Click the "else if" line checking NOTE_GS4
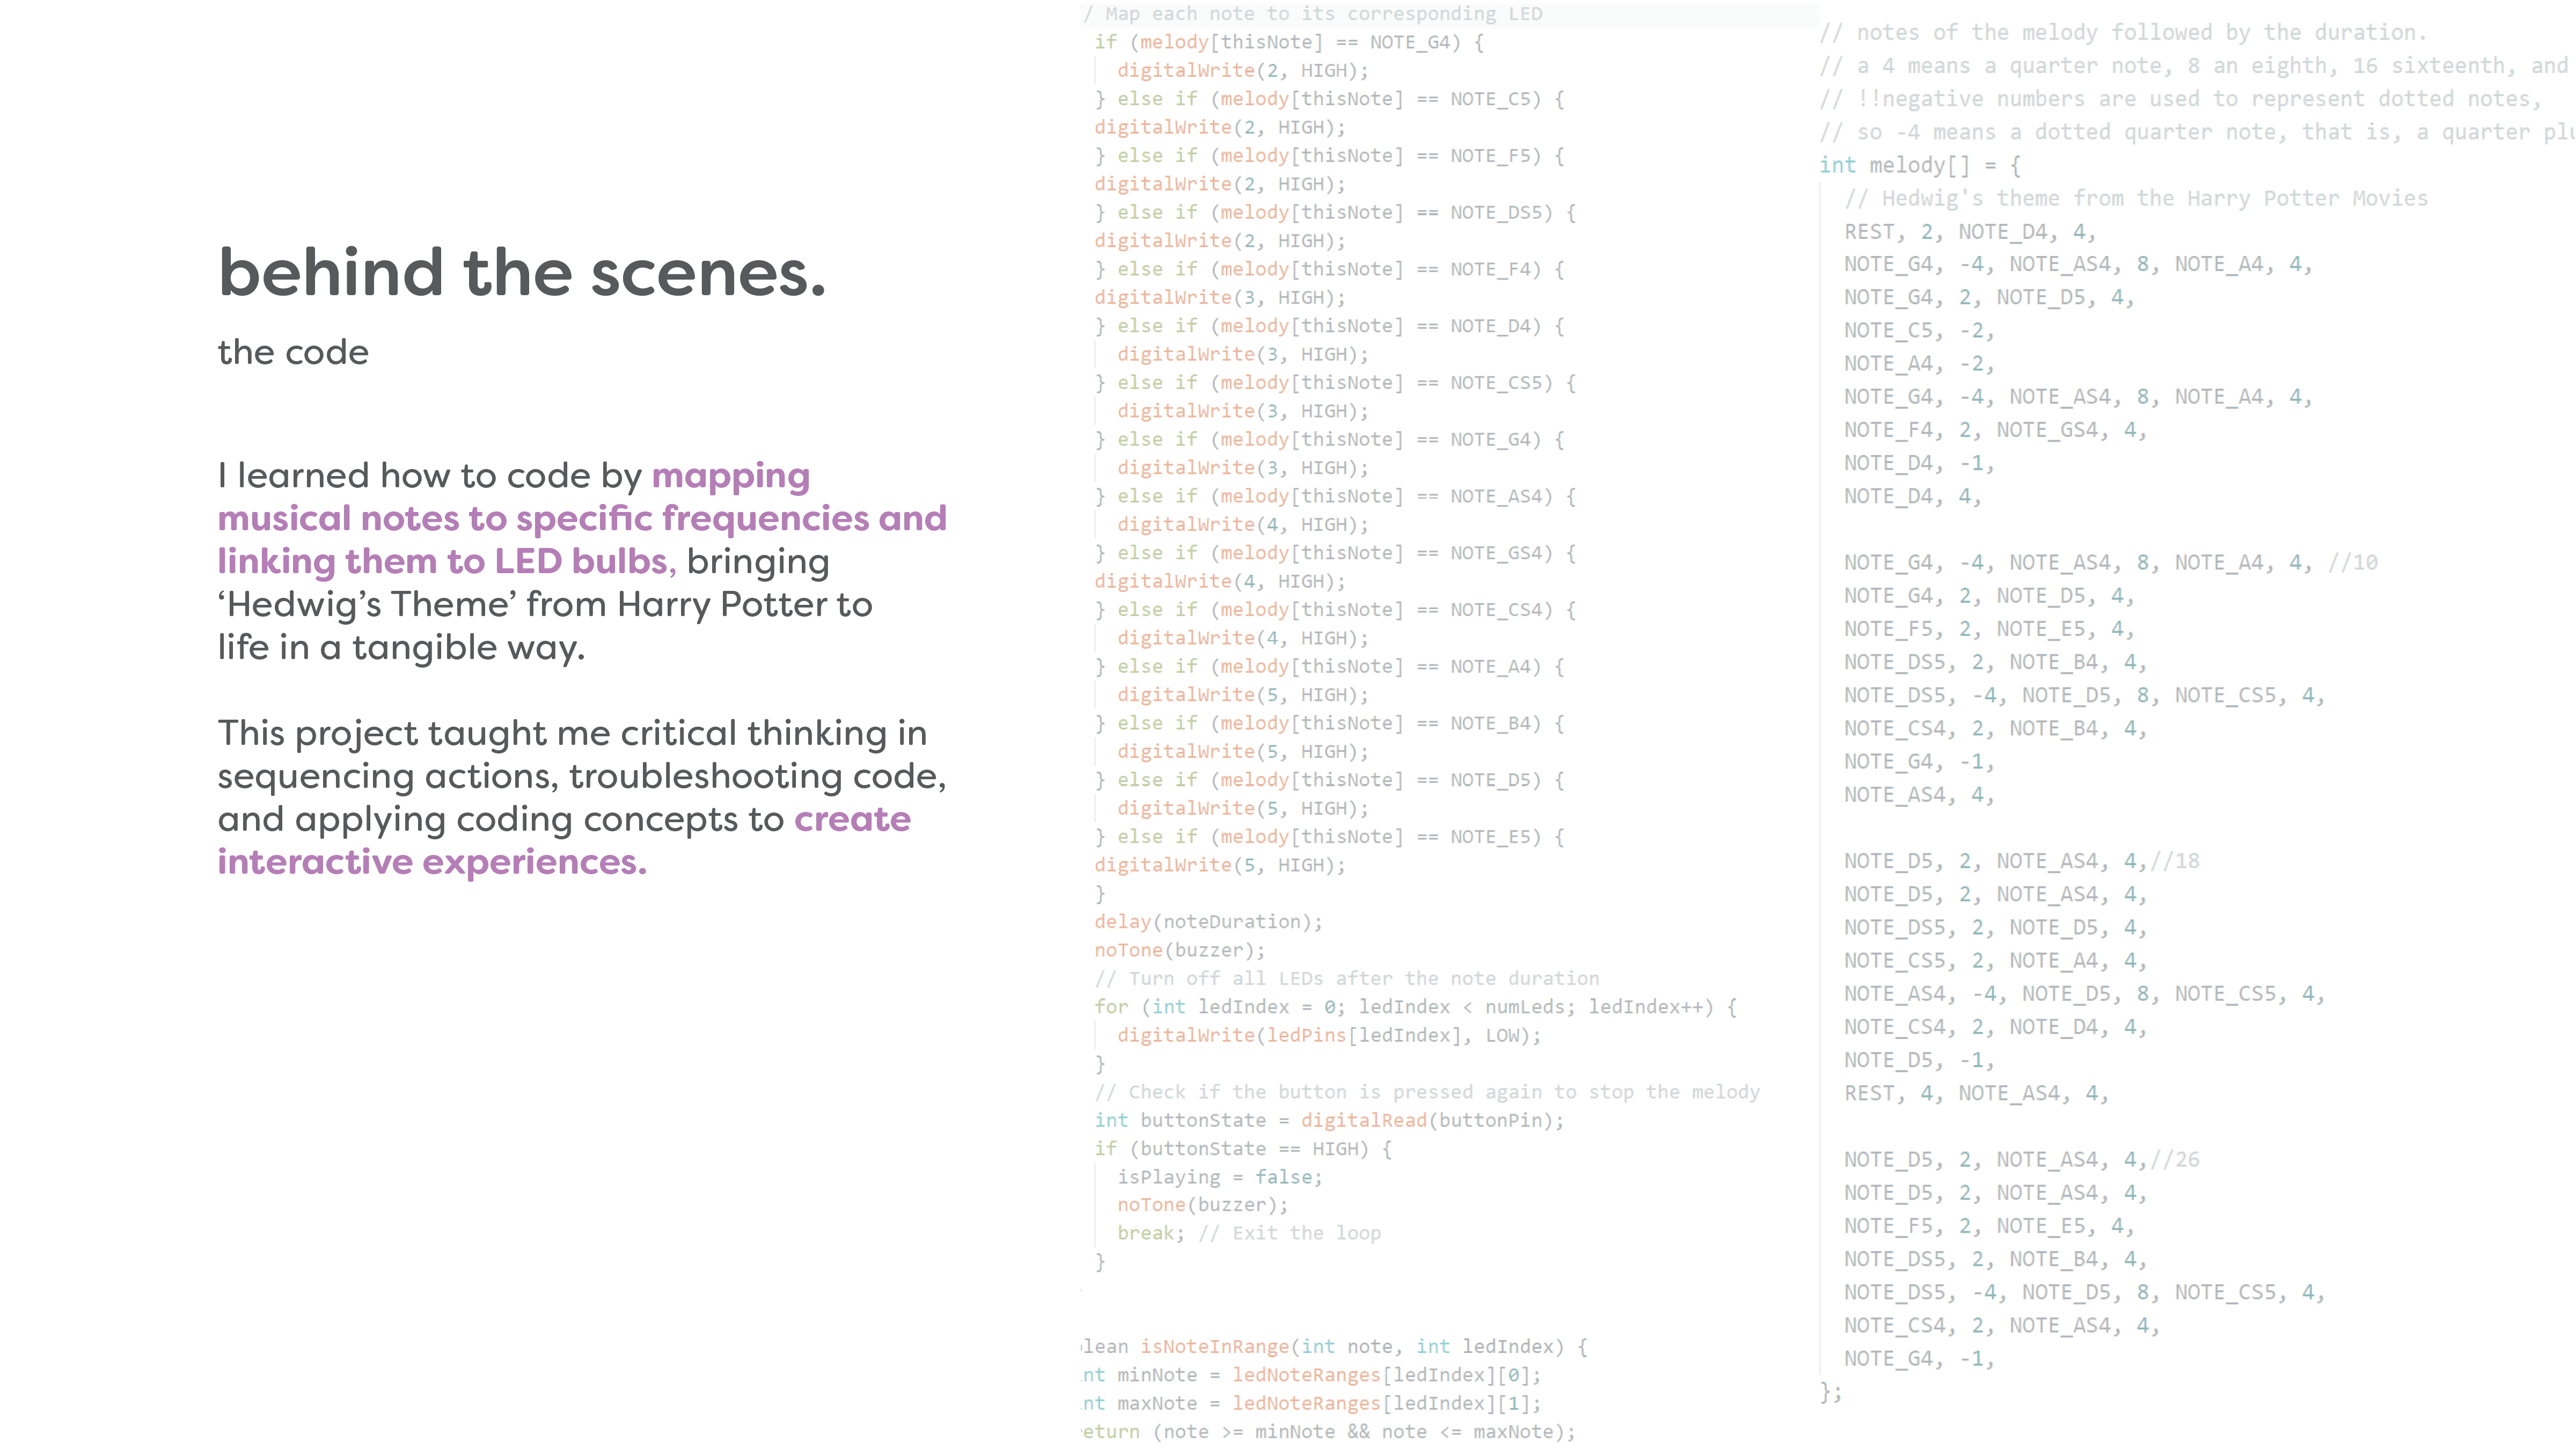Viewport: 2576px width, 1449px height. coord(1335,553)
